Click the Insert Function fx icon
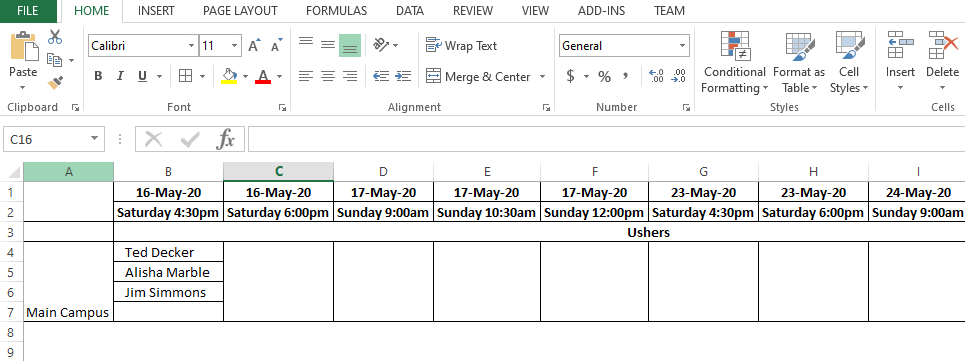This screenshot has height=361, width=965. click(x=225, y=139)
